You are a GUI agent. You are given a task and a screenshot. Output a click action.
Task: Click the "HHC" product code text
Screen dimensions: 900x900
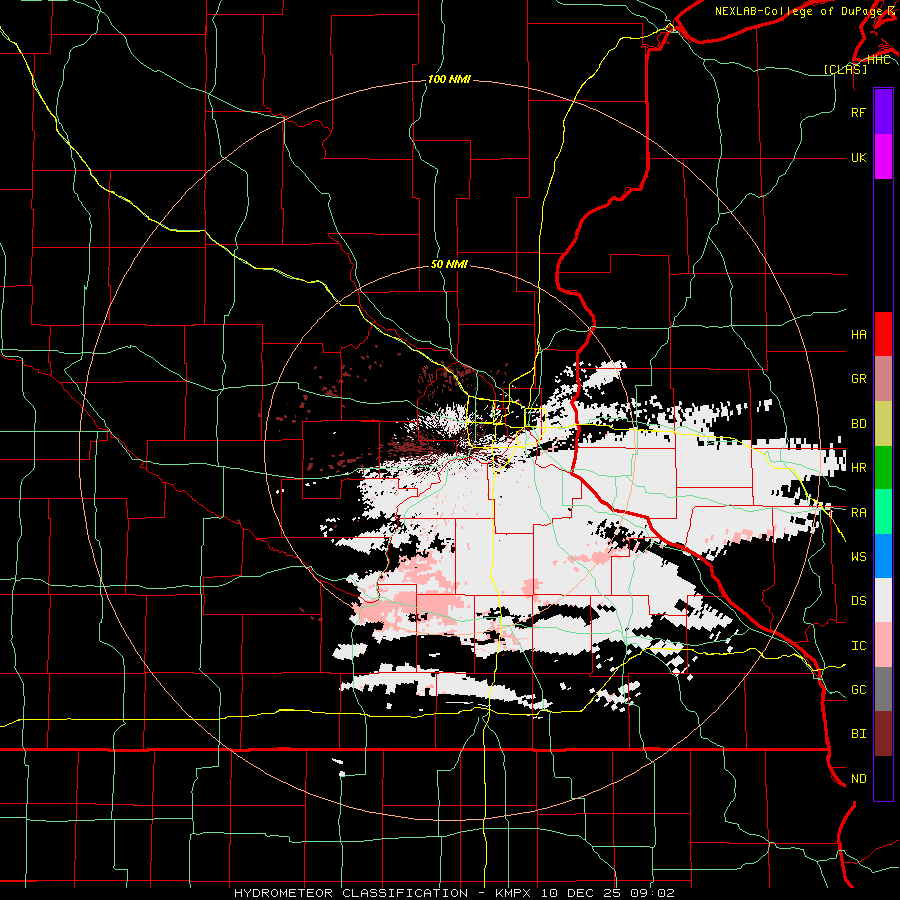pyautogui.click(x=878, y=60)
